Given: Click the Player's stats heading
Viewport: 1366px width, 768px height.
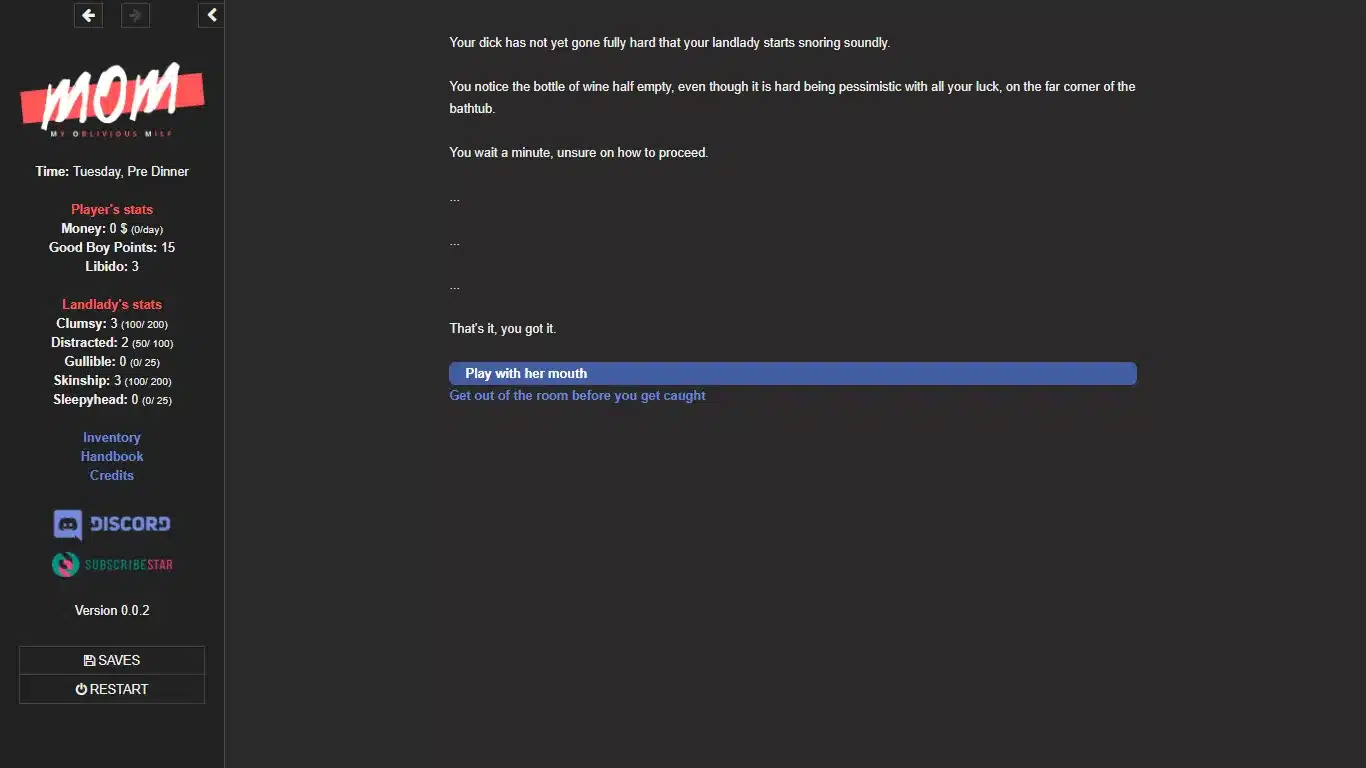Looking at the screenshot, I should pos(112,209).
